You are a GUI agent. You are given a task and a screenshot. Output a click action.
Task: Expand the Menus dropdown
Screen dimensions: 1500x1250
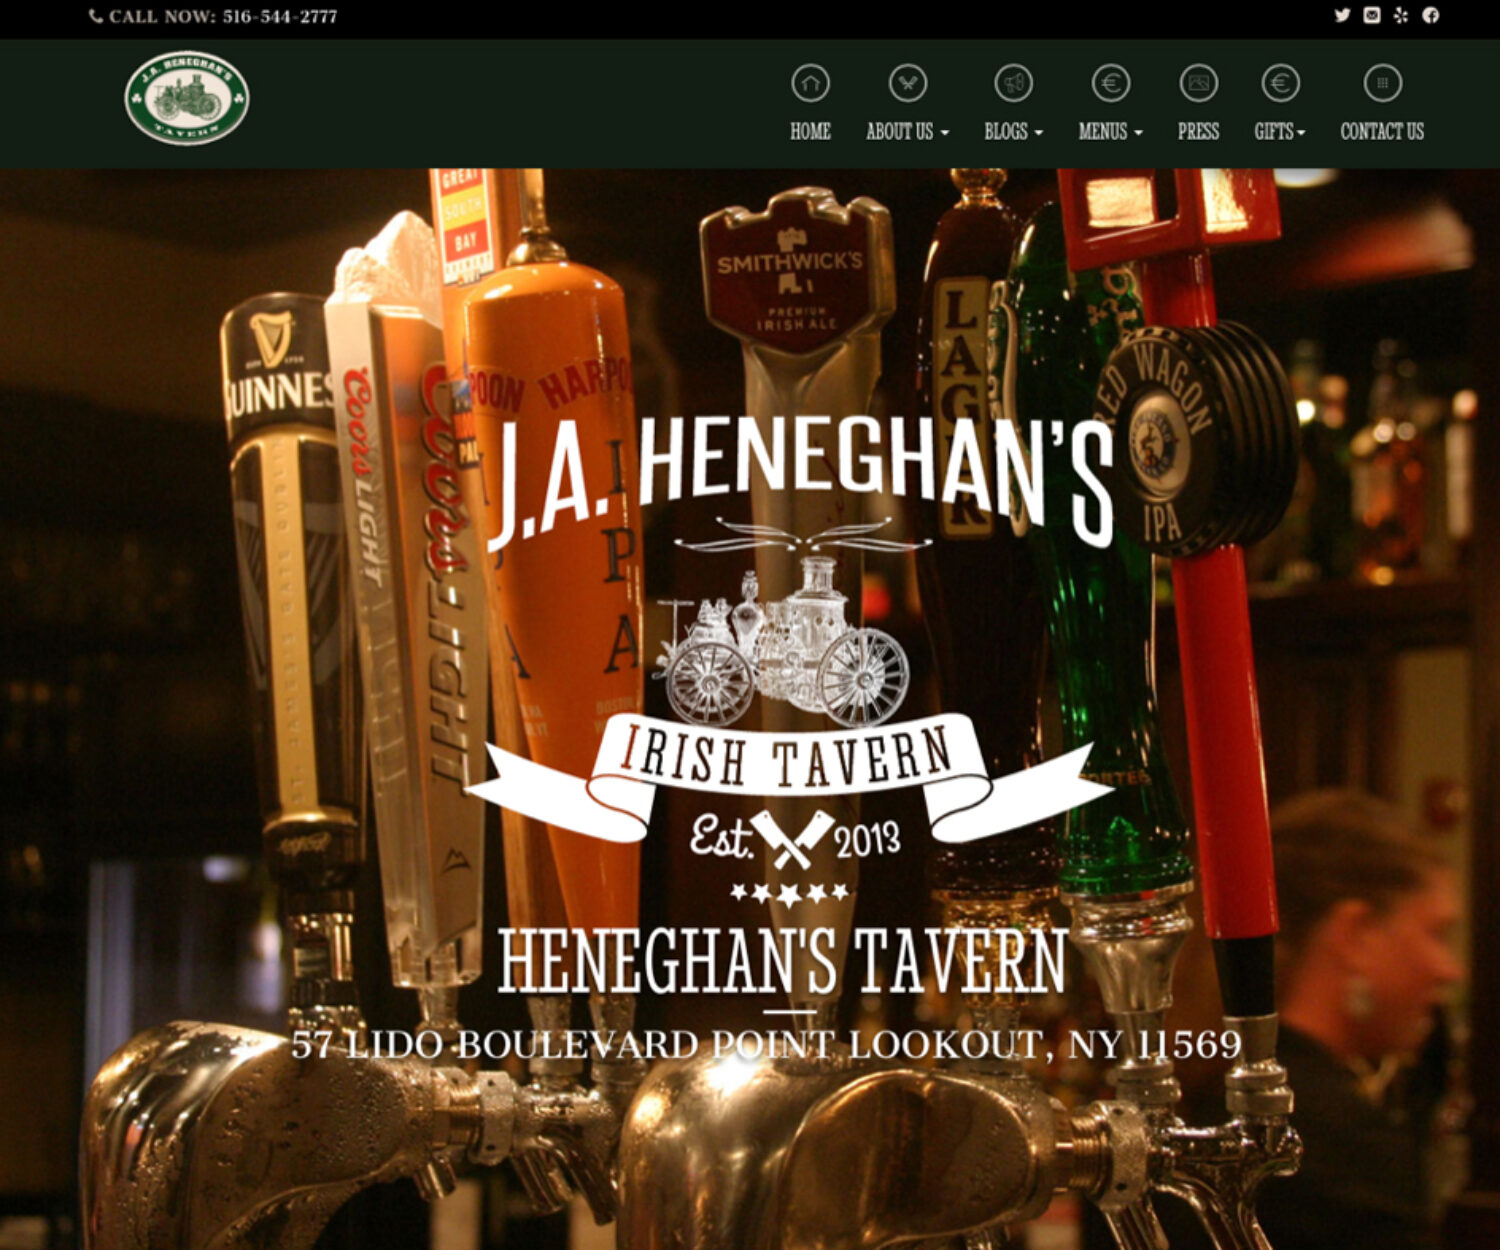[1110, 132]
